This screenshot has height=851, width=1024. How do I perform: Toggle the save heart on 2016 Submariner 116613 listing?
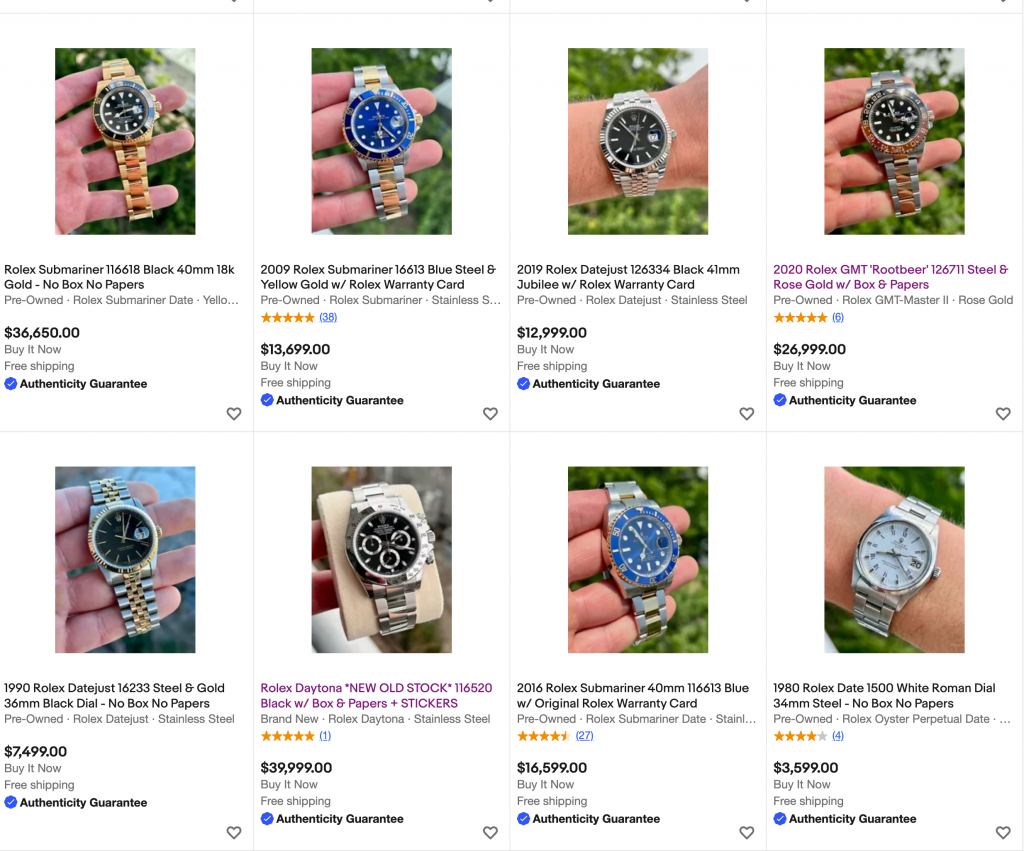(746, 832)
